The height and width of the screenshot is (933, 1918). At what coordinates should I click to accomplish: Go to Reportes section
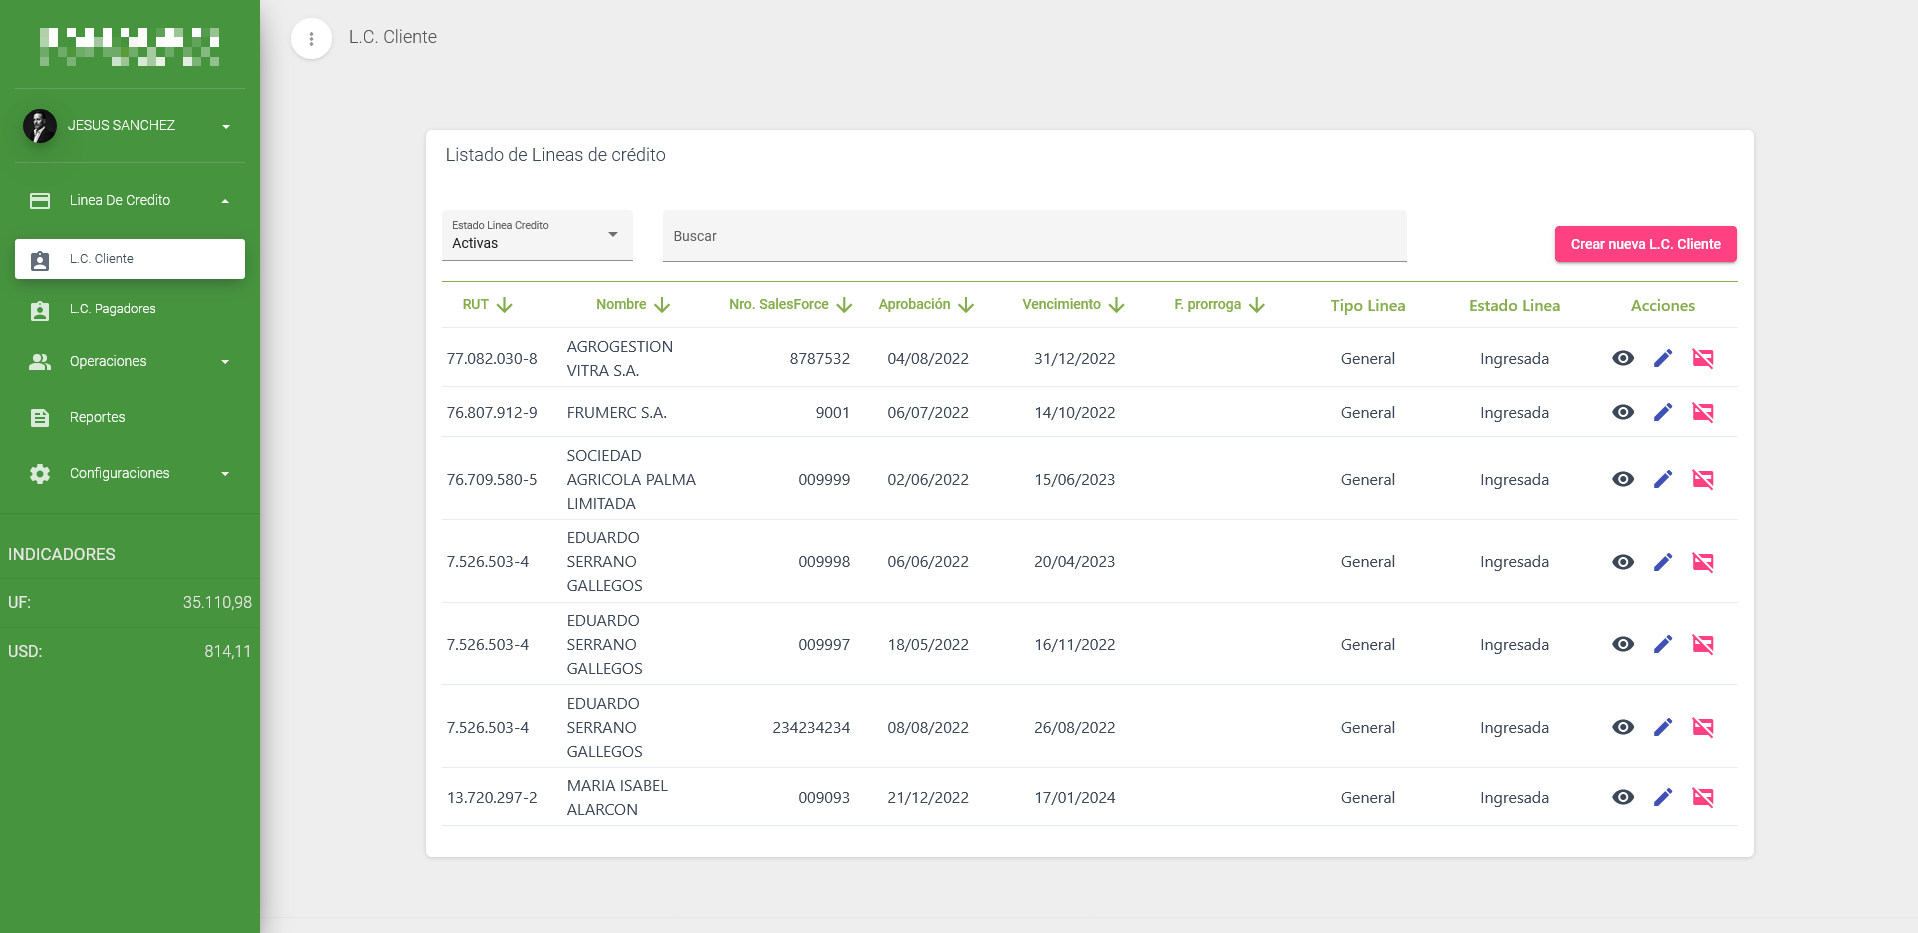pyautogui.click(x=97, y=418)
